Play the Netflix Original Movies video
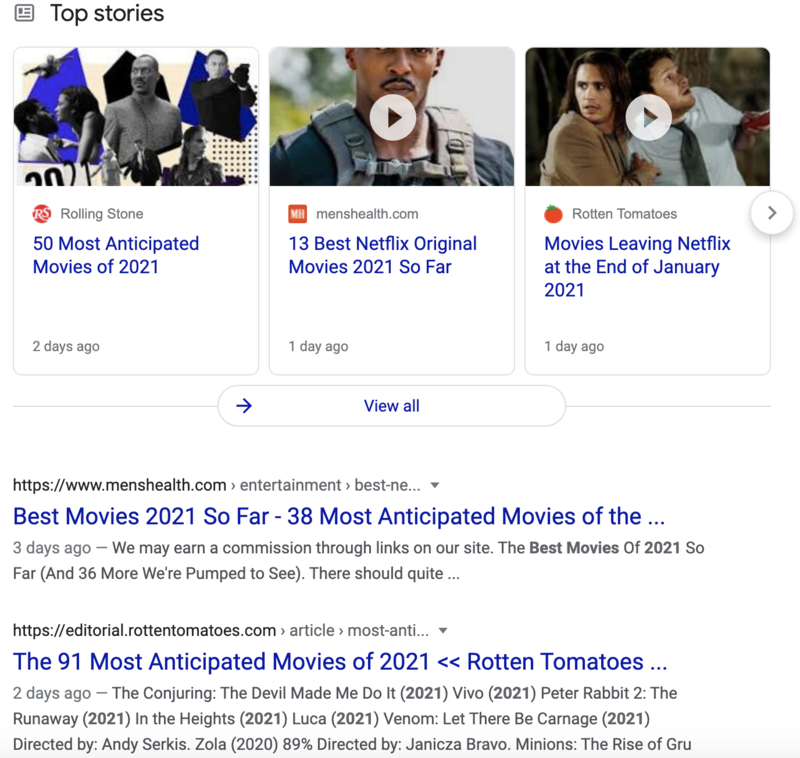This screenshot has height=758, width=800. click(391, 116)
